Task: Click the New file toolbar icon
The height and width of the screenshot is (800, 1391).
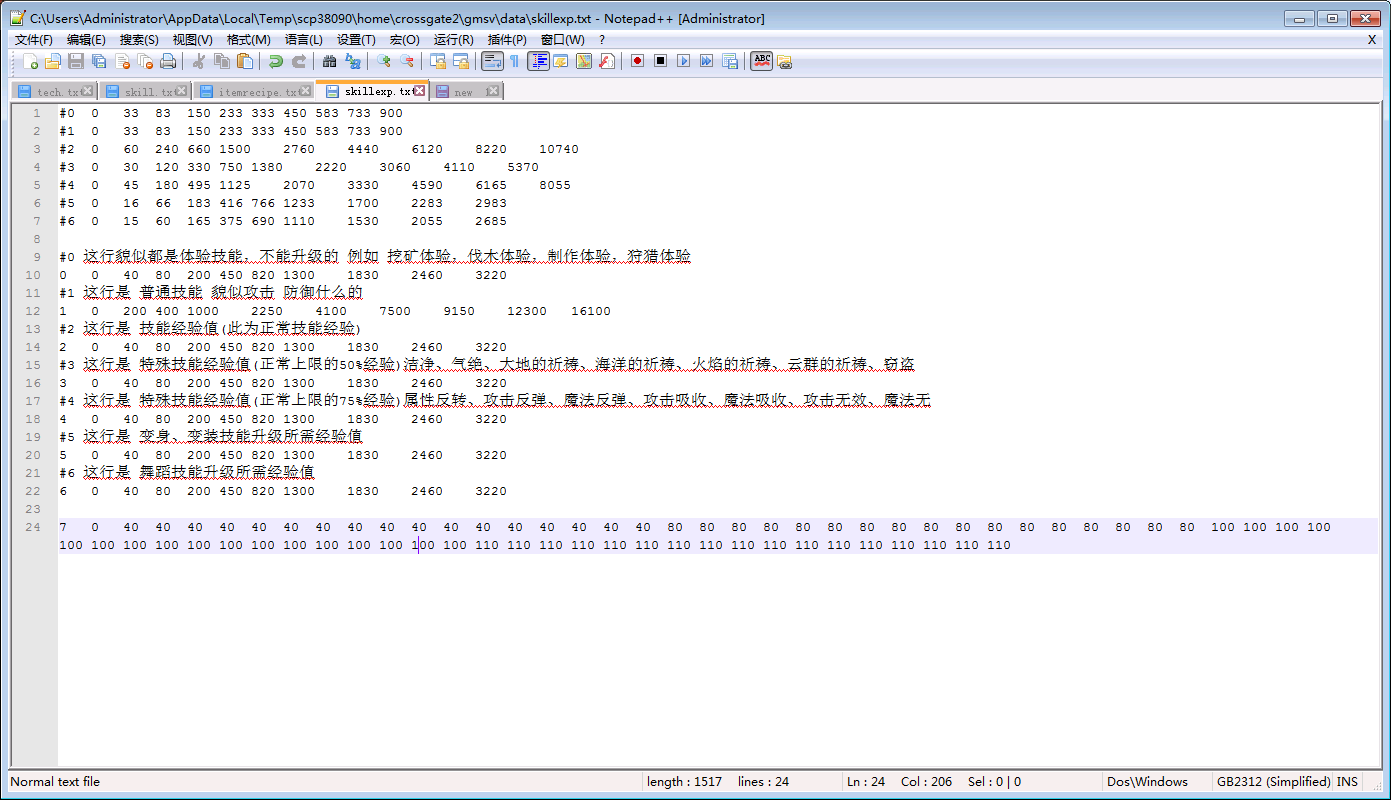Action: [x=30, y=62]
